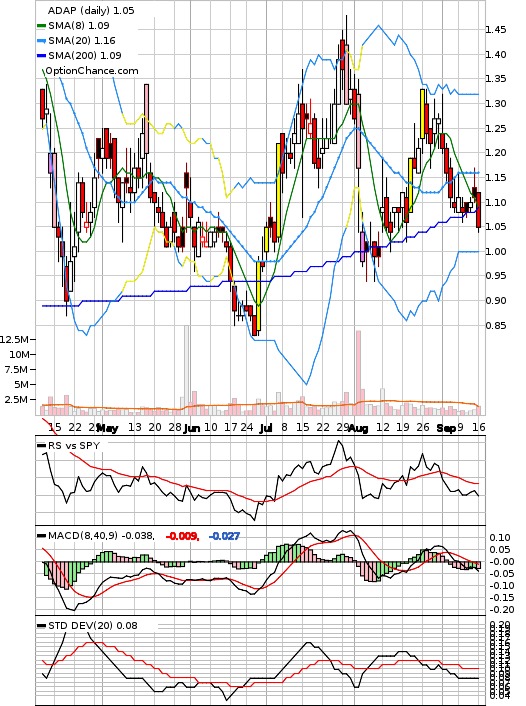Click the light blue SMA(20) legend swatch
Screen dimensions: 526x706
coord(41,41)
